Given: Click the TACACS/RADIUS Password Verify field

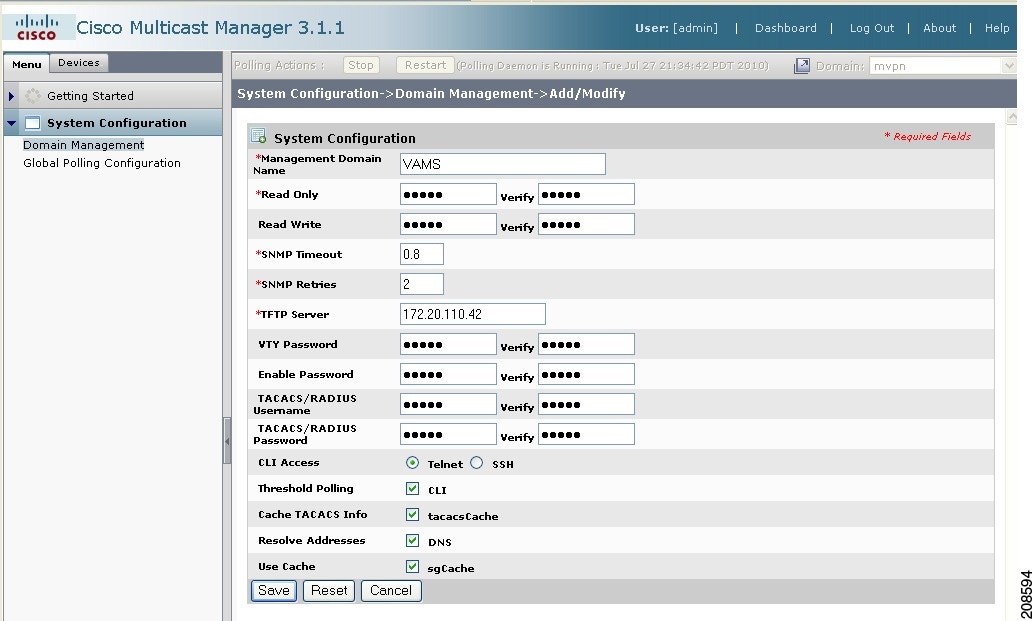Looking at the screenshot, I should (x=586, y=434).
